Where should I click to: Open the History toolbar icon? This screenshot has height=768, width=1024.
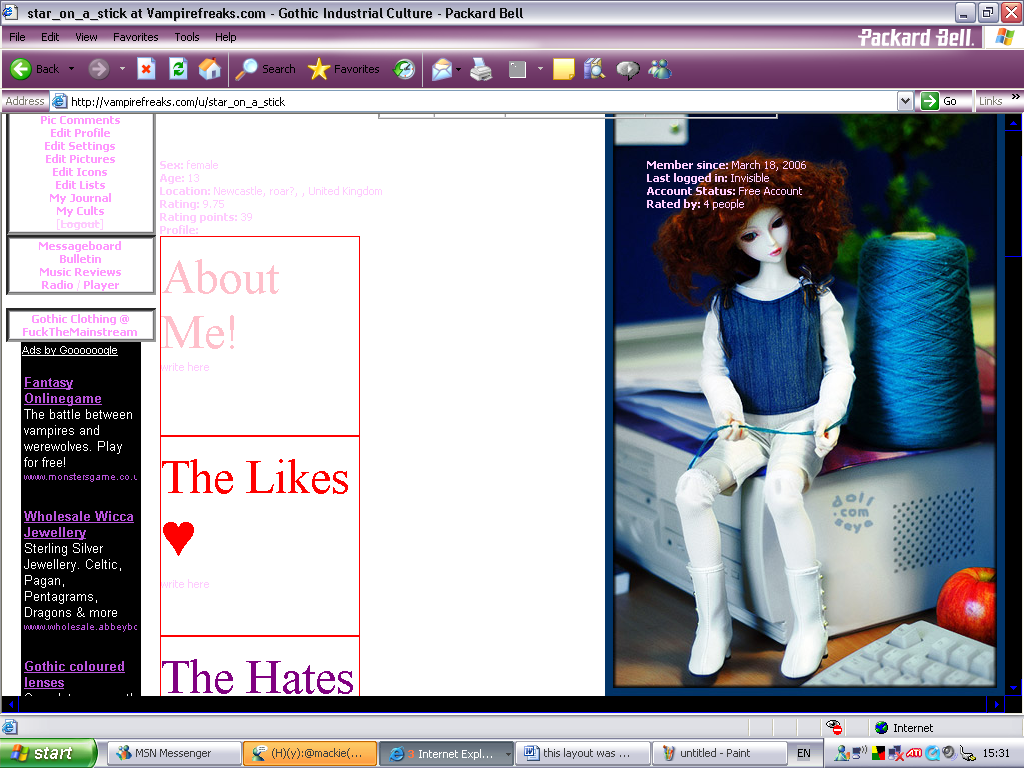click(x=404, y=69)
